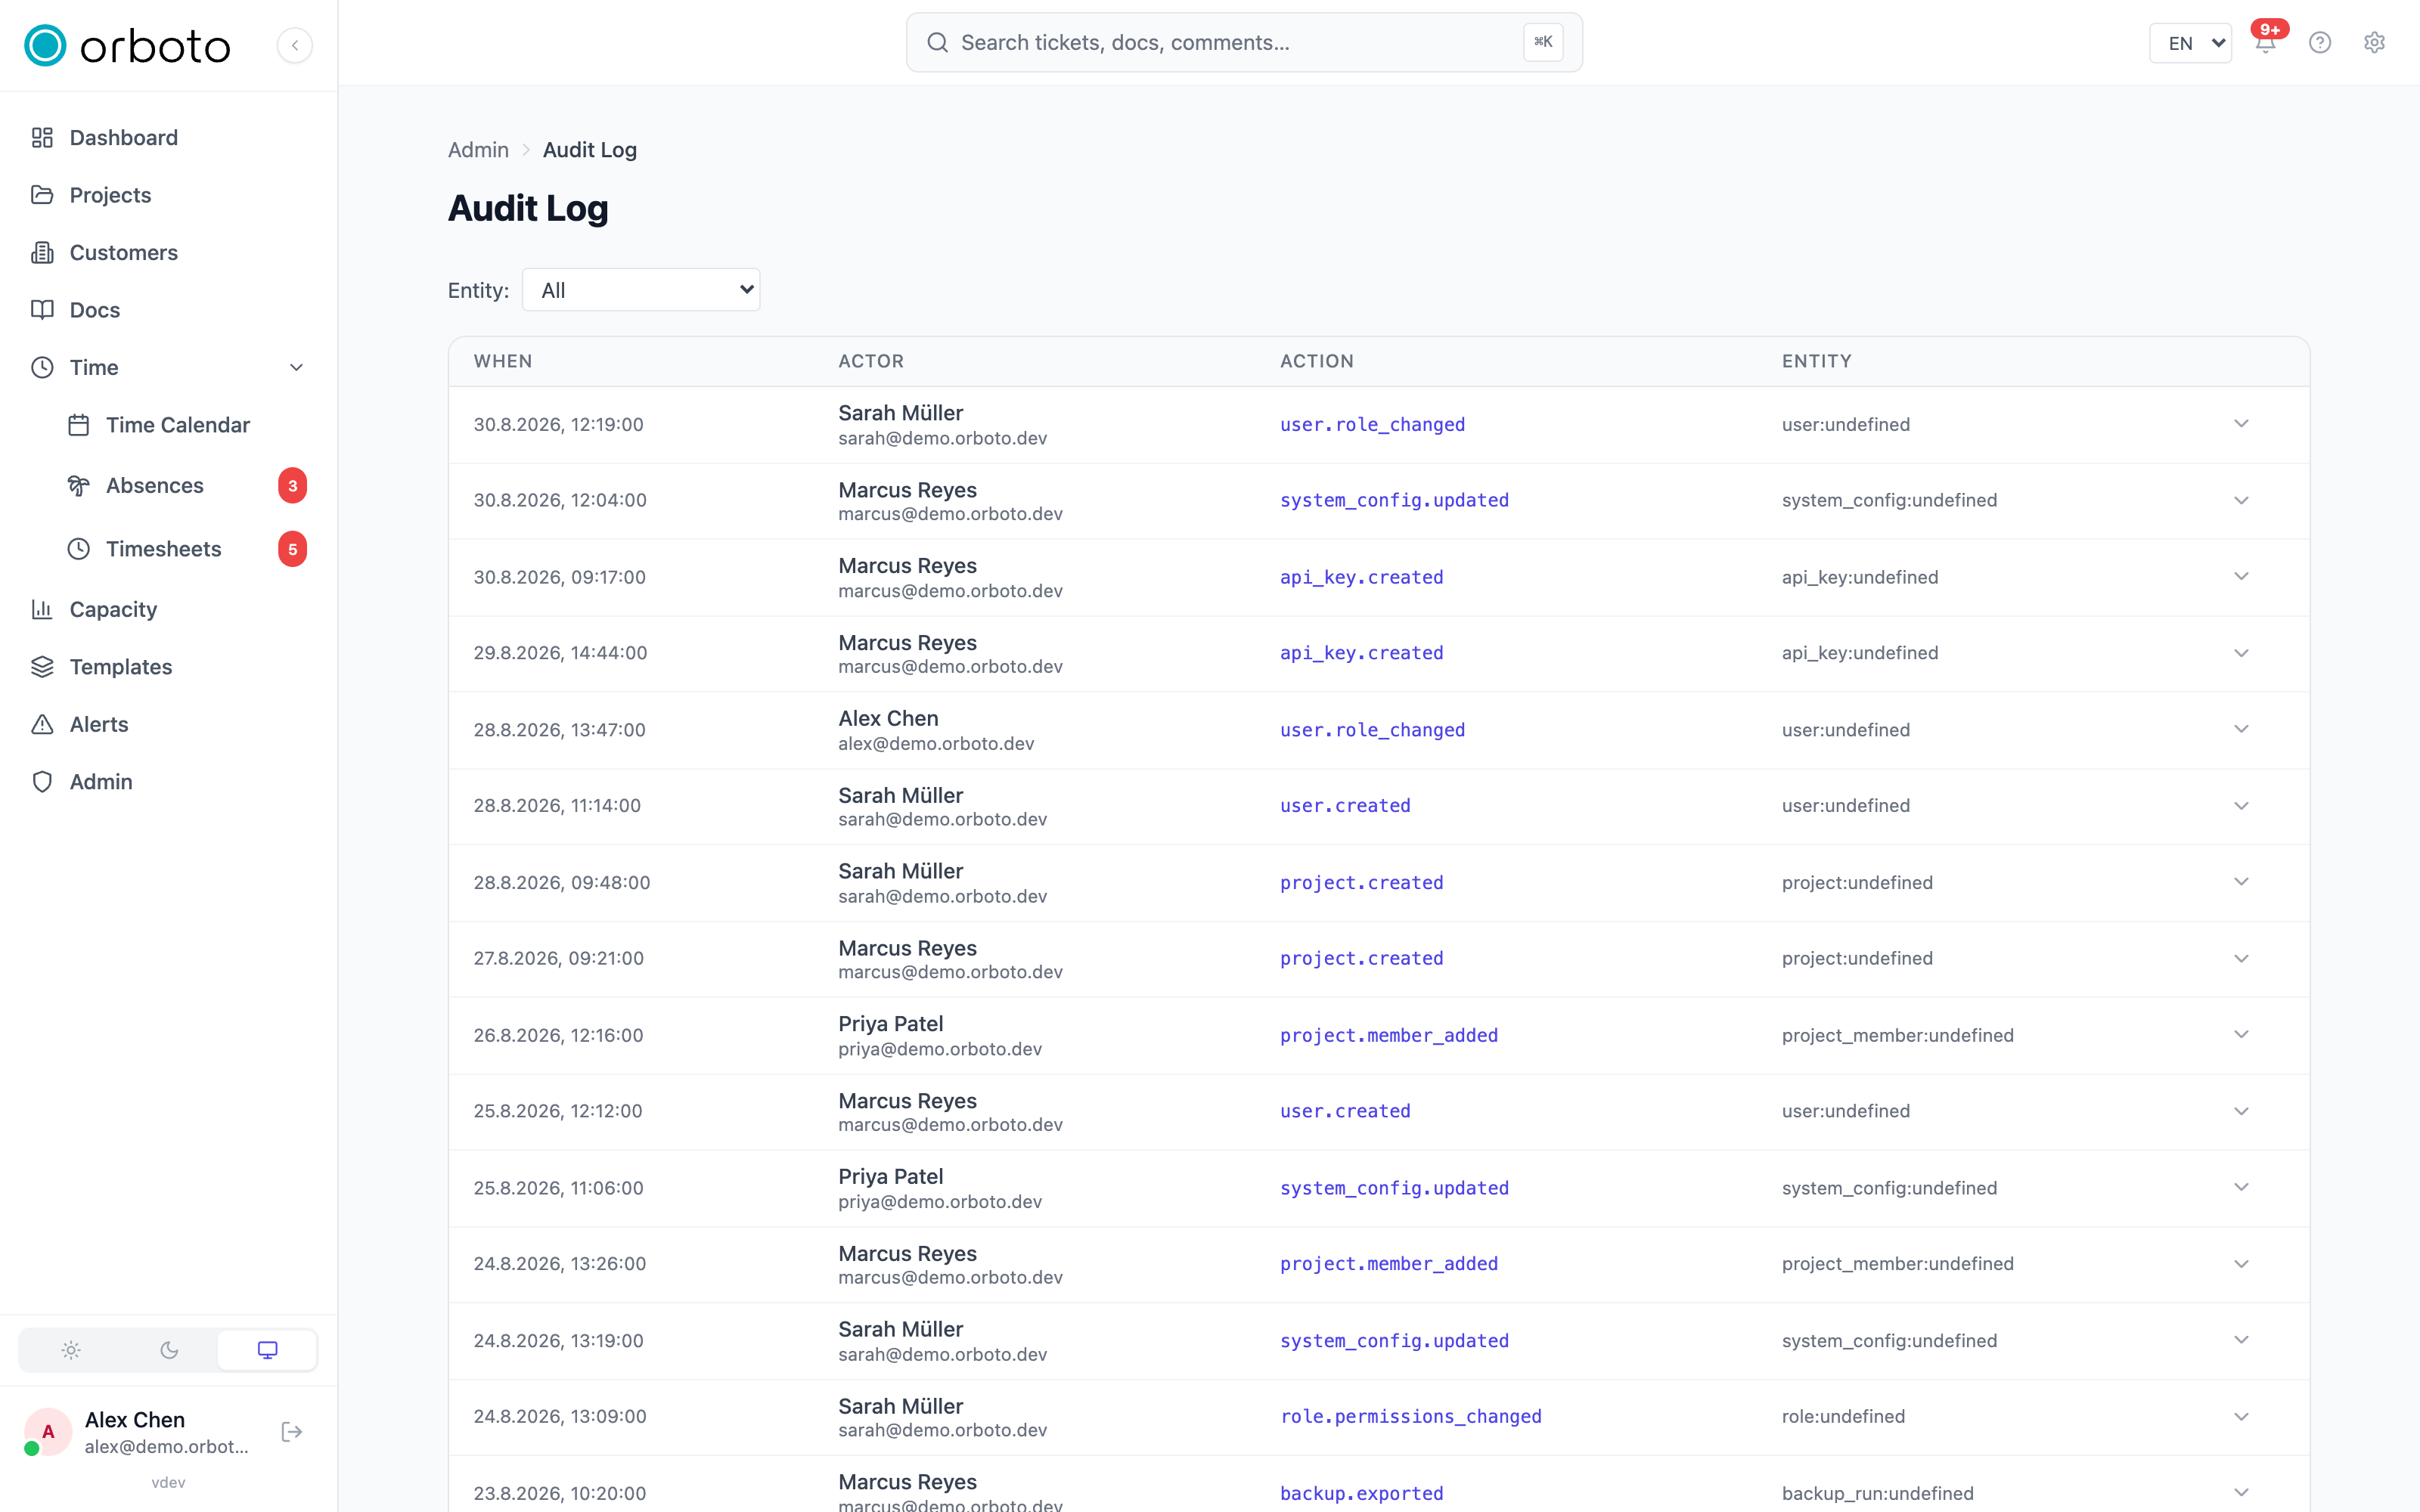Click role.permissions_changed action text
The width and height of the screenshot is (2420, 1512).
point(1411,1417)
